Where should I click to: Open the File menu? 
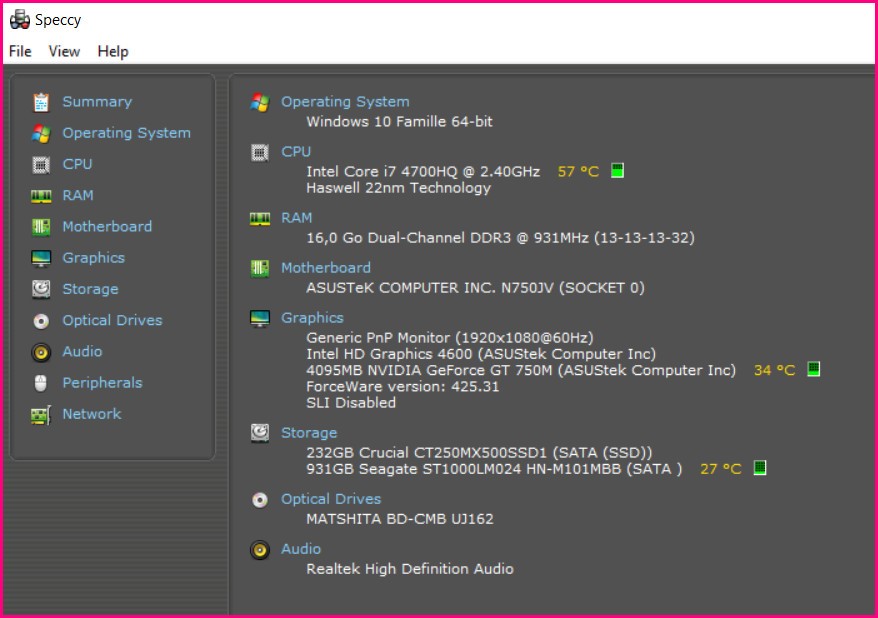pyautogui.click(x=20, y=52)
